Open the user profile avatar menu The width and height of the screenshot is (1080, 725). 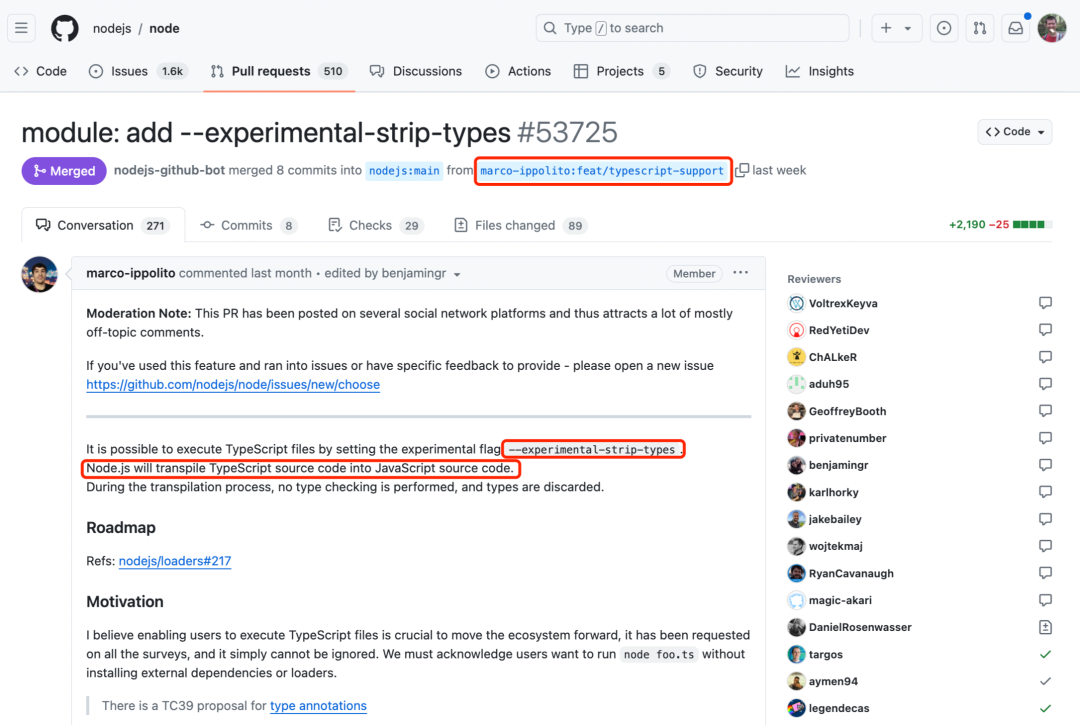(x=1052, y=28)
